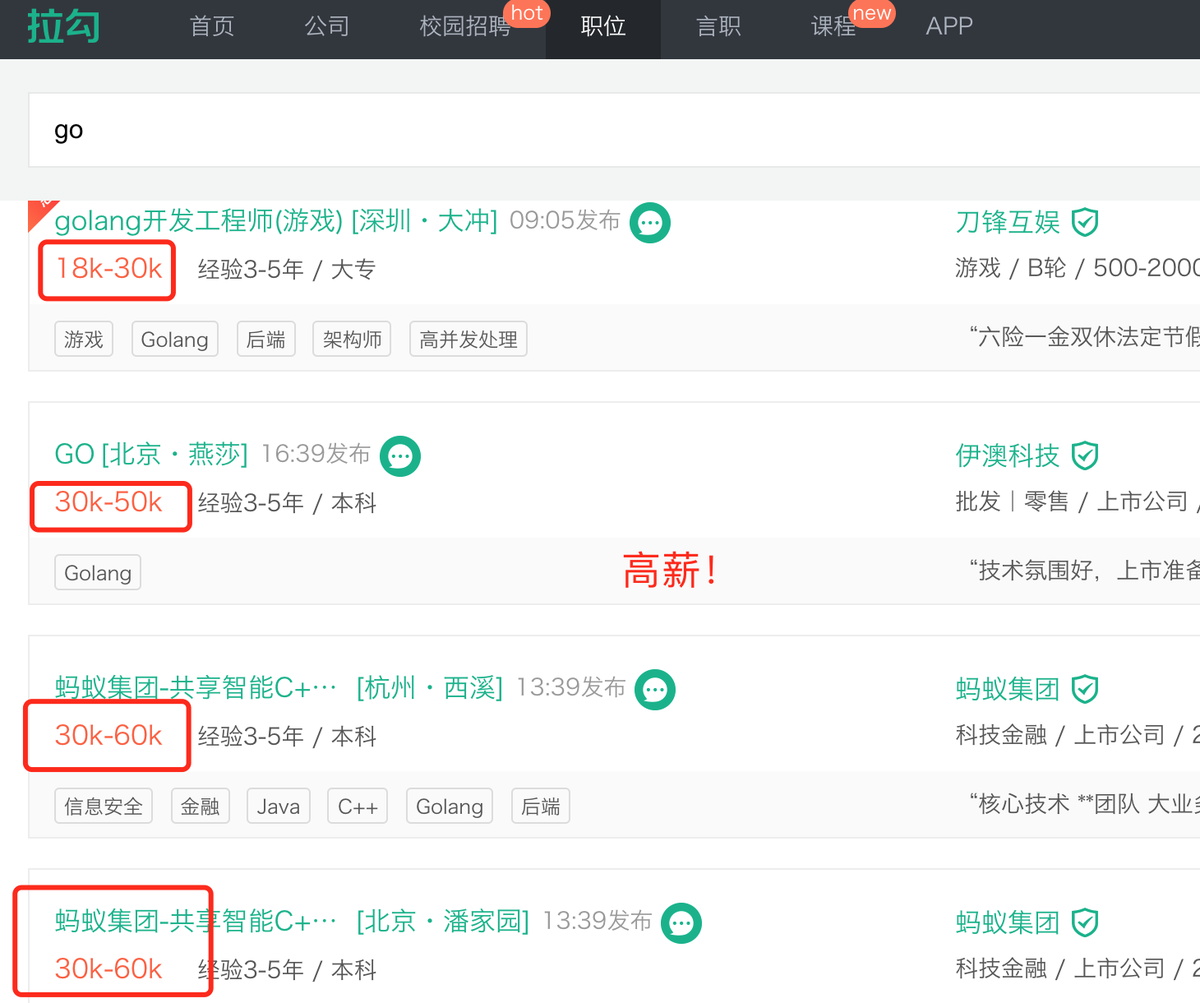Screen dimensions: 1200x1003
Task: Open the golang开发工程师(游戏) job title
Action: [x=276, y=220]
